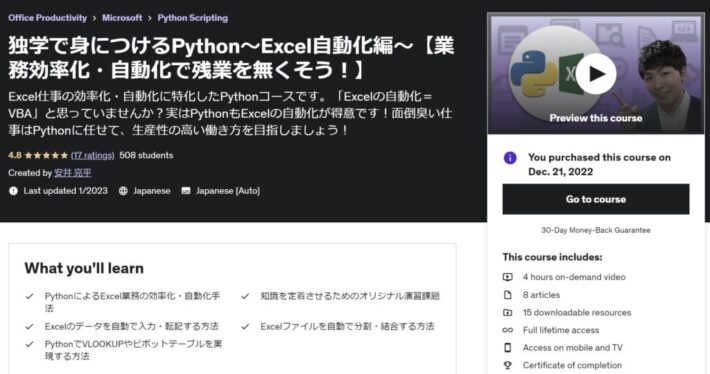710x374 pixels.
Task: Open the 17 ratings link
Action: point(93,155)
